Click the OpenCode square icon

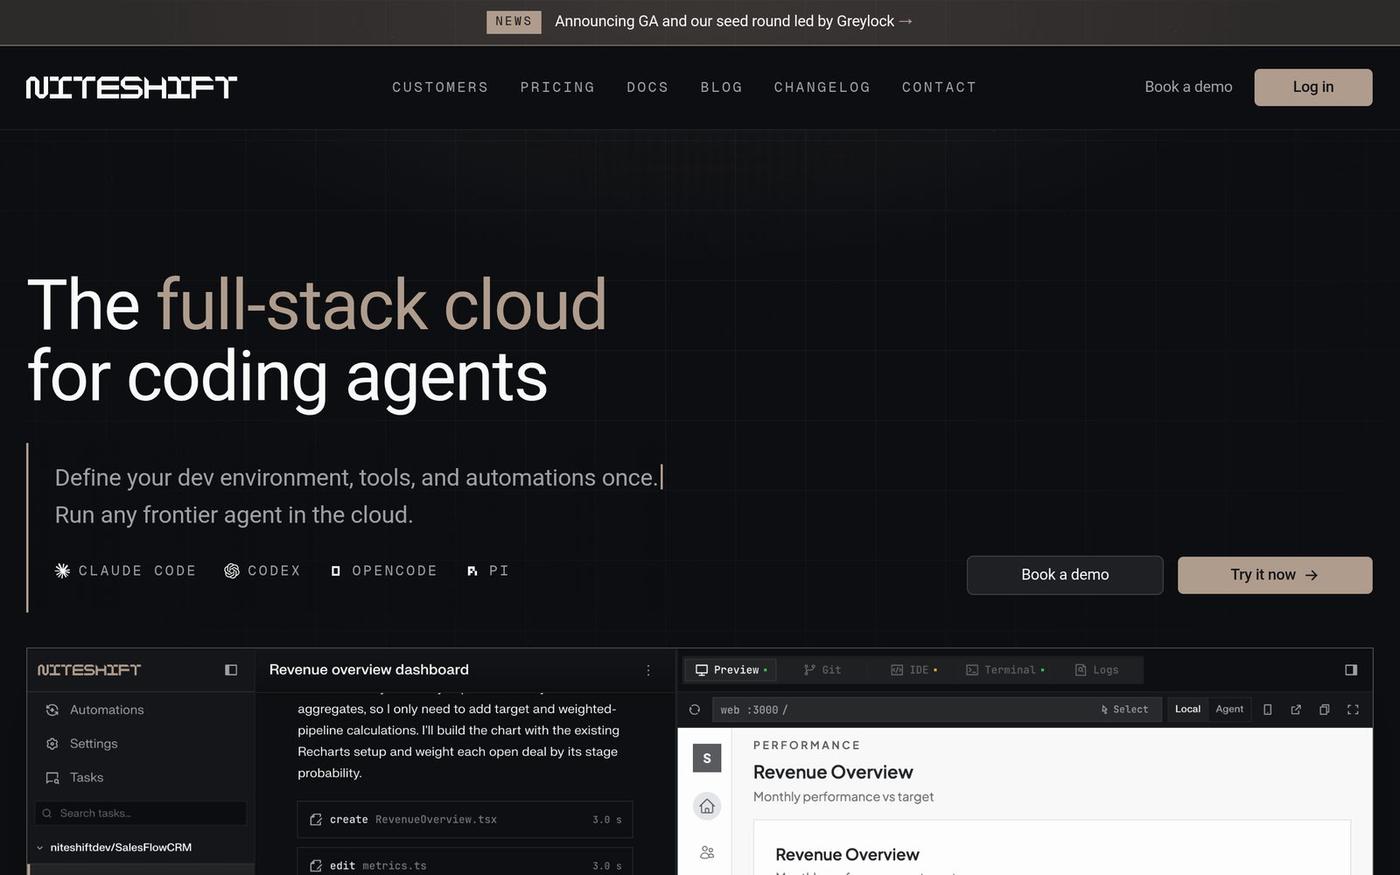point(336,571)
